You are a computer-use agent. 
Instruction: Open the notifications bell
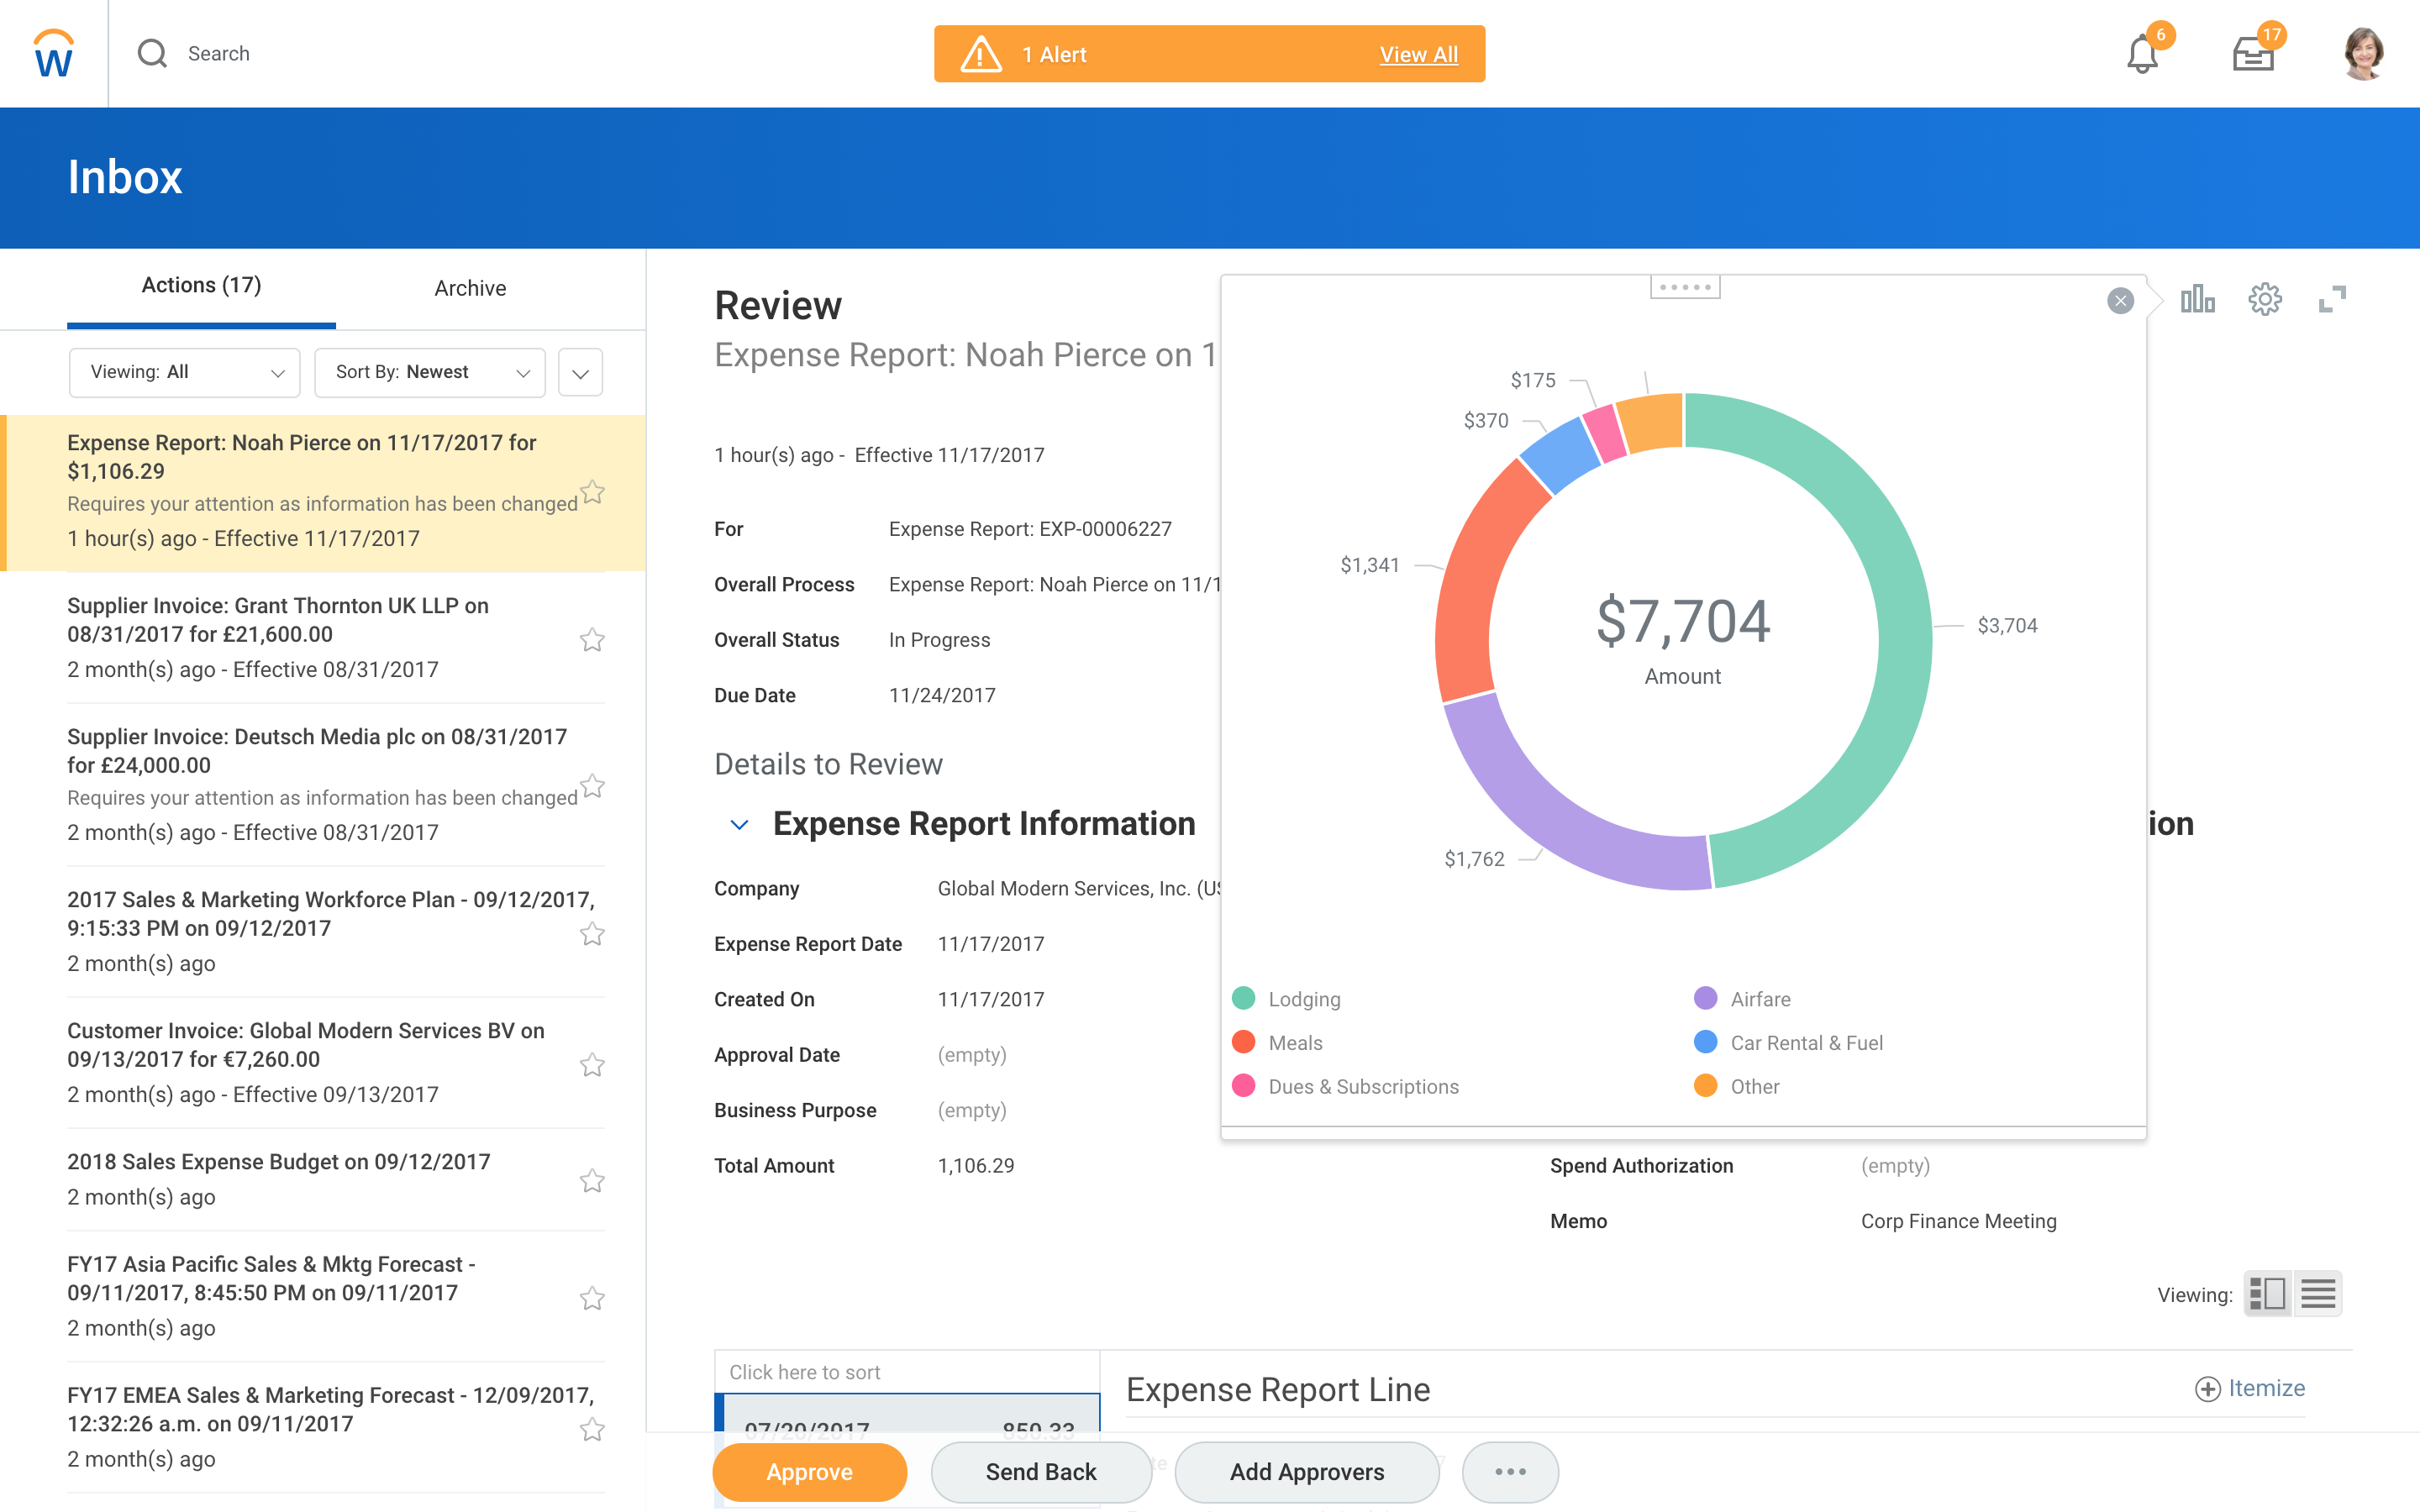2141,55
